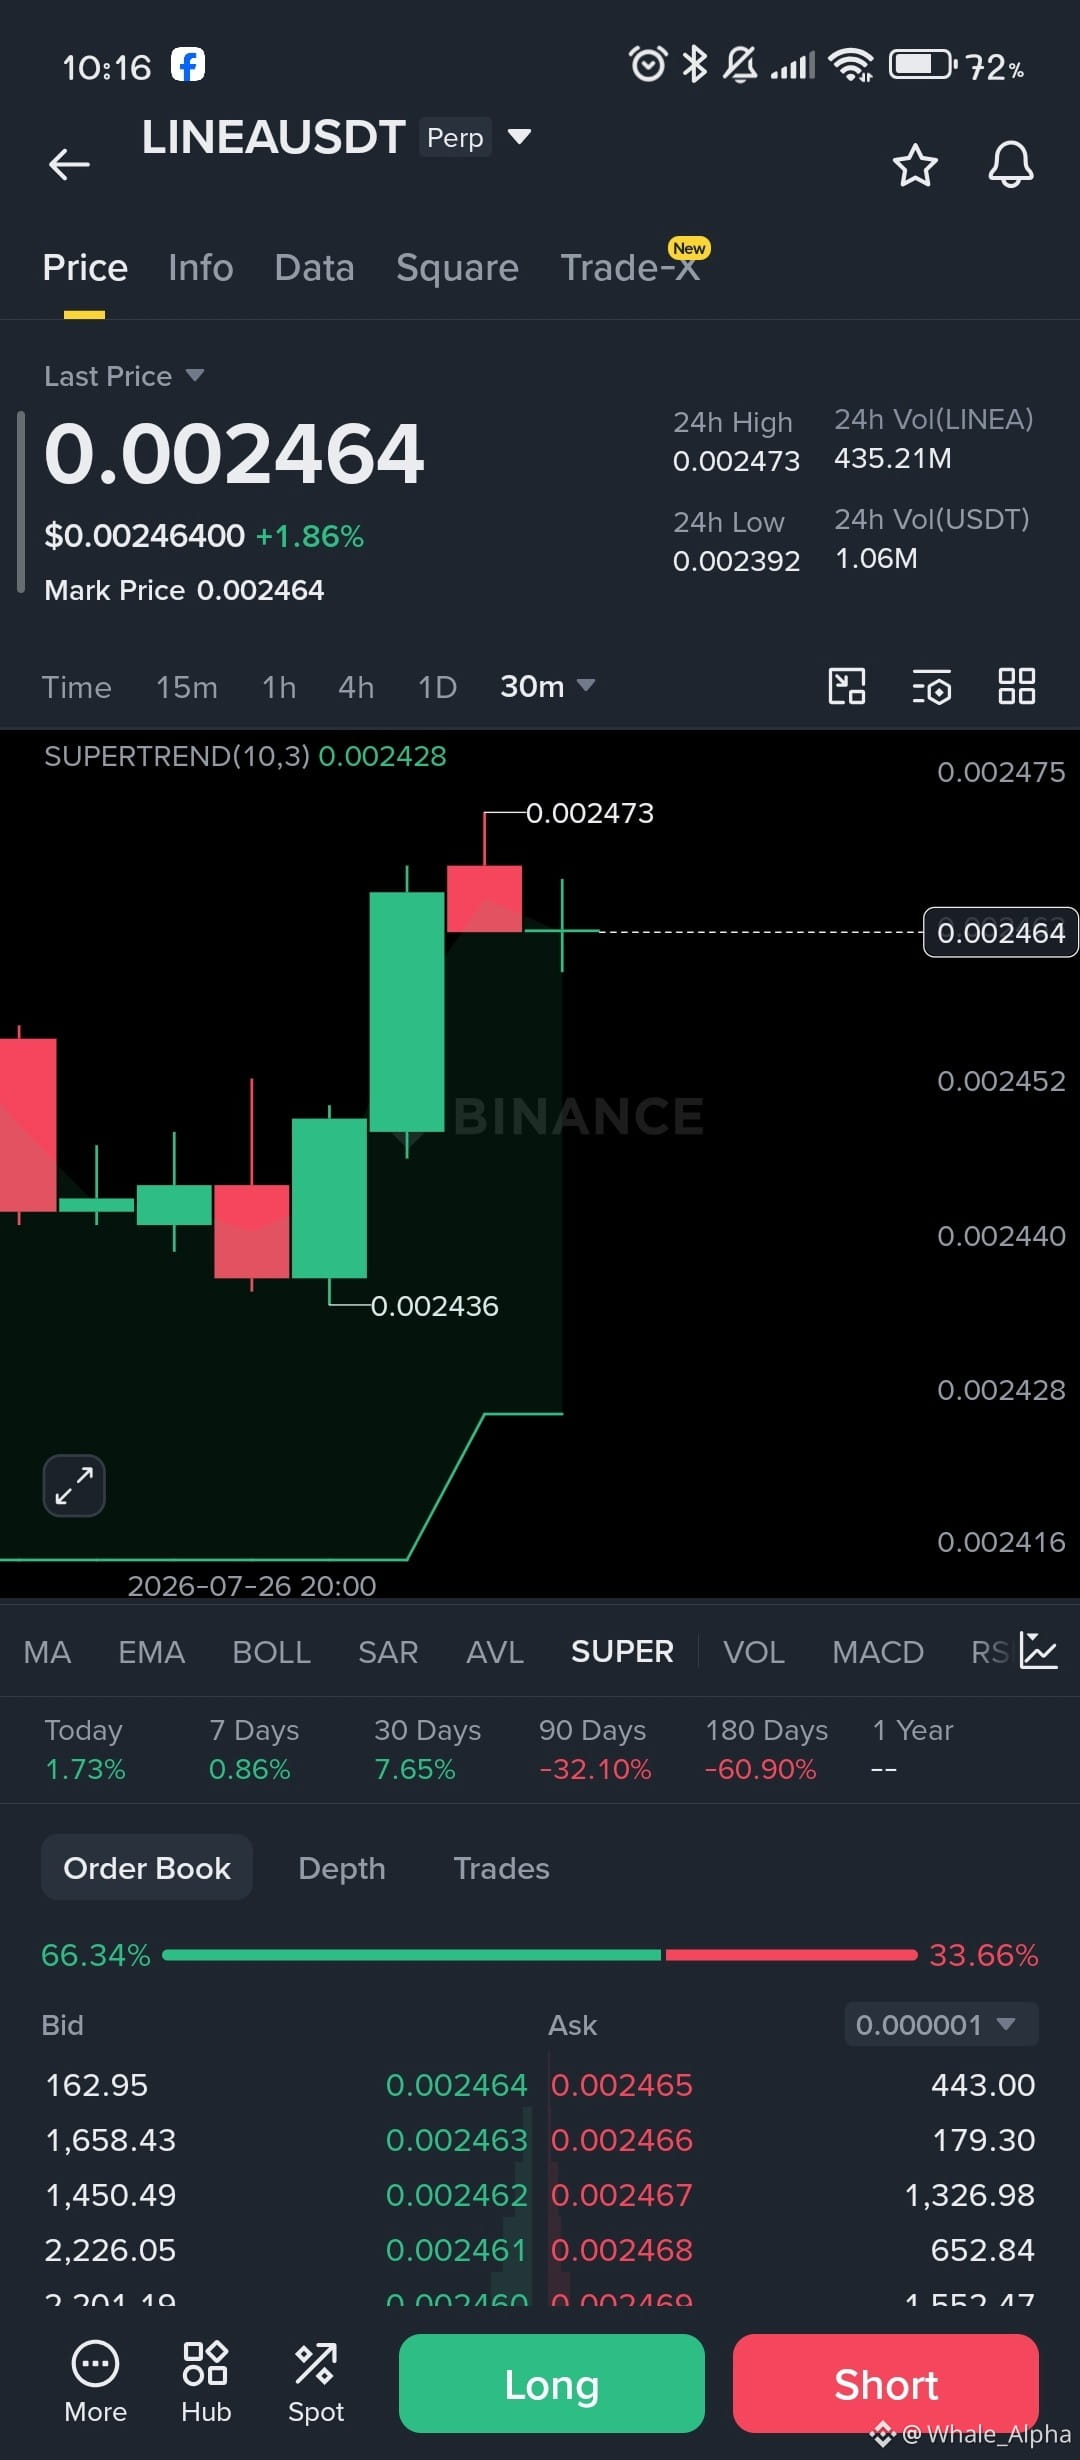Tap ask price 0.002467

622,2195
